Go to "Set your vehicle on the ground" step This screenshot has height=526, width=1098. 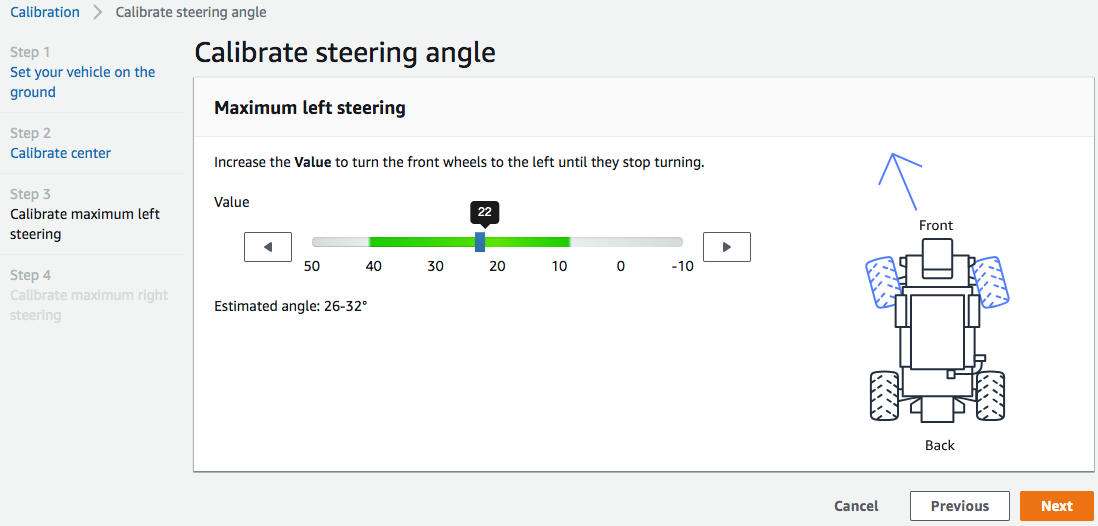[x=82, y=82]
